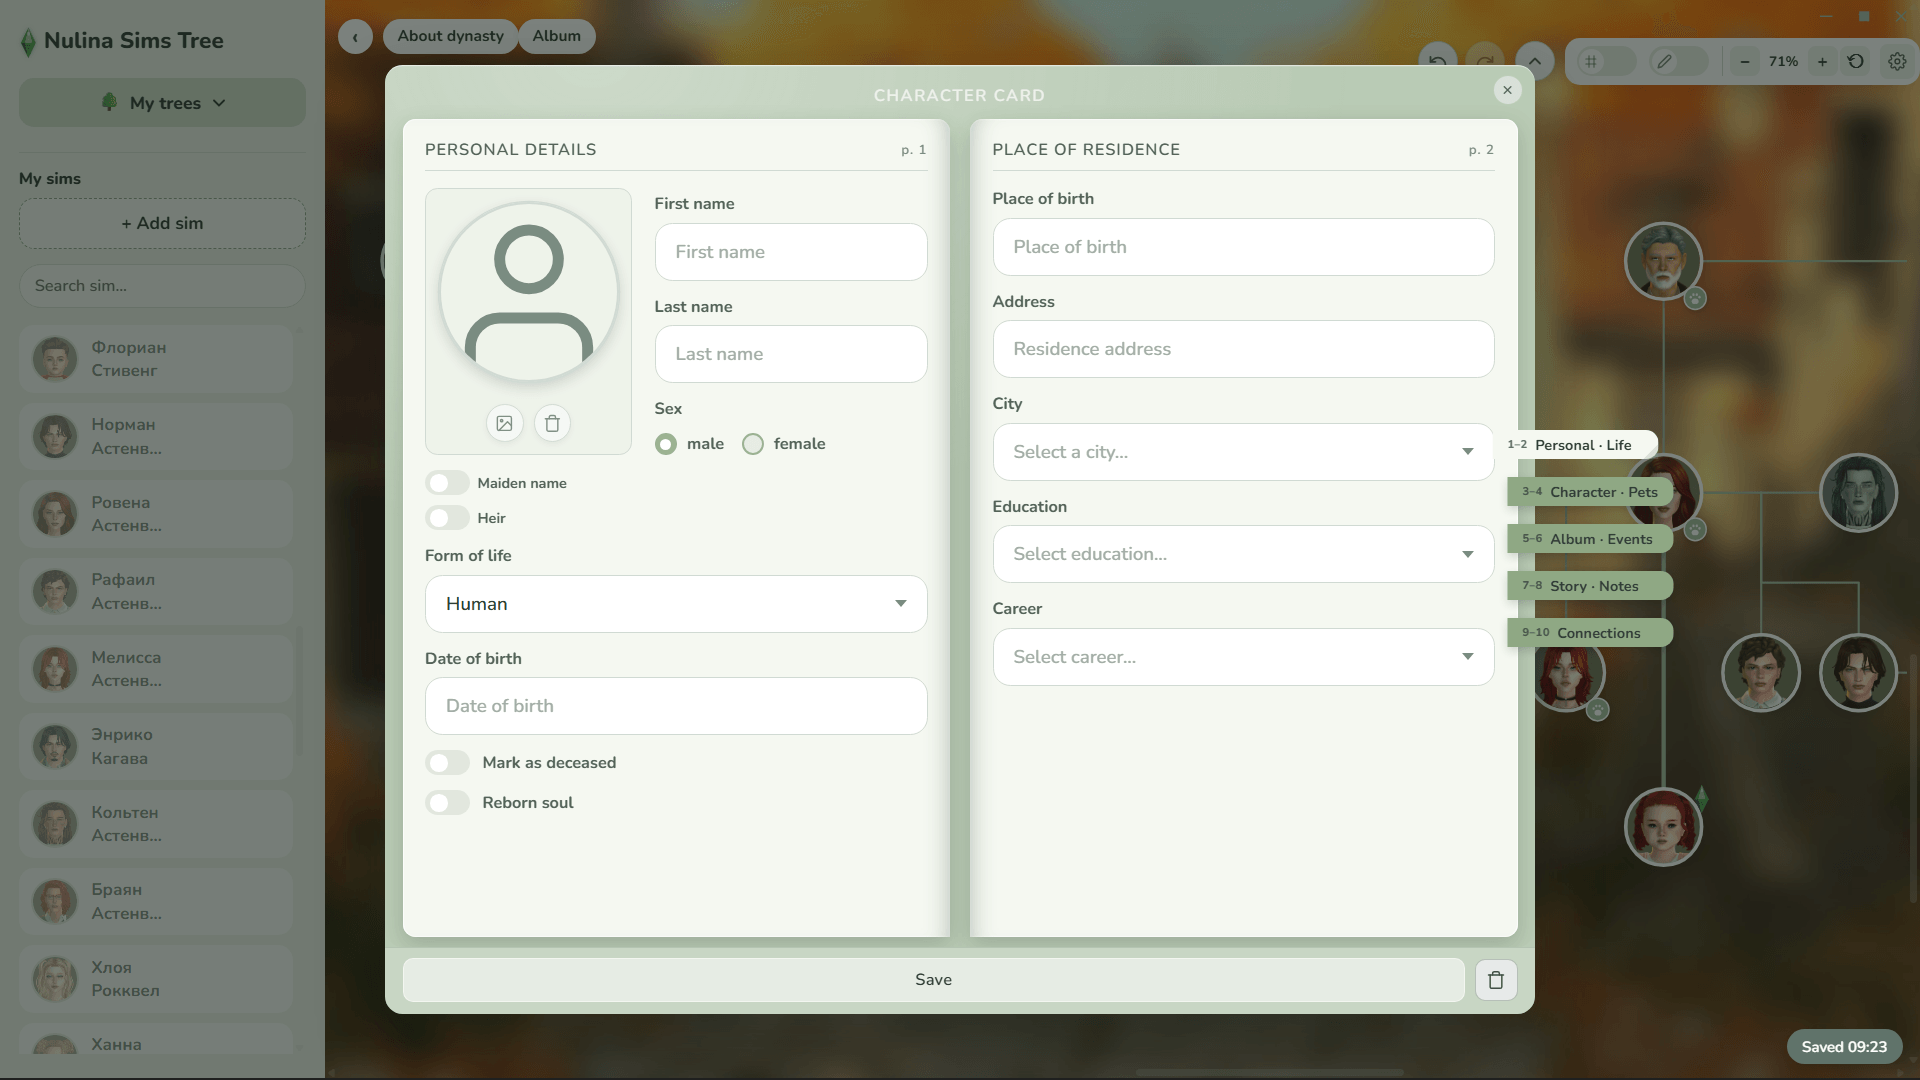Toggle the grid switch in toolbar
The image size is (1920, 1080).
(1606, 61)
